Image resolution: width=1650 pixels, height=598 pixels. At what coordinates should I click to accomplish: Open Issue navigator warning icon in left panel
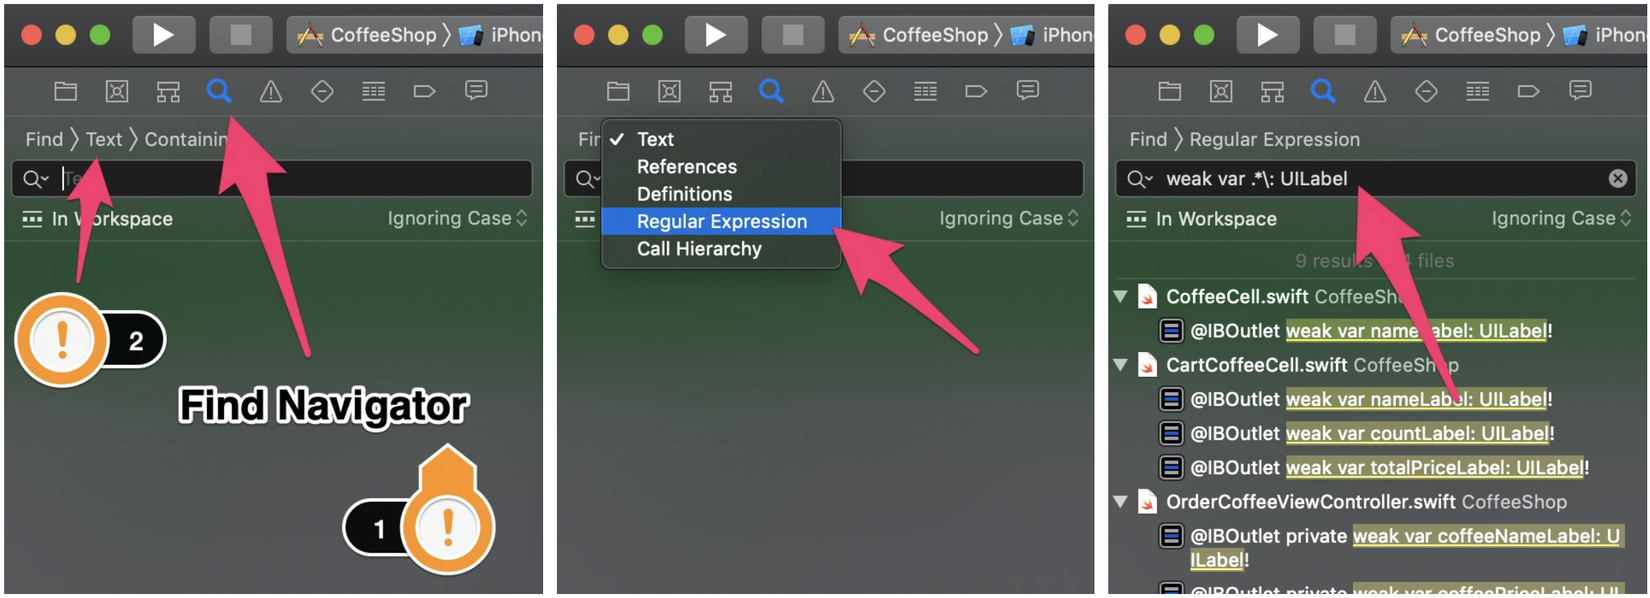271,92
